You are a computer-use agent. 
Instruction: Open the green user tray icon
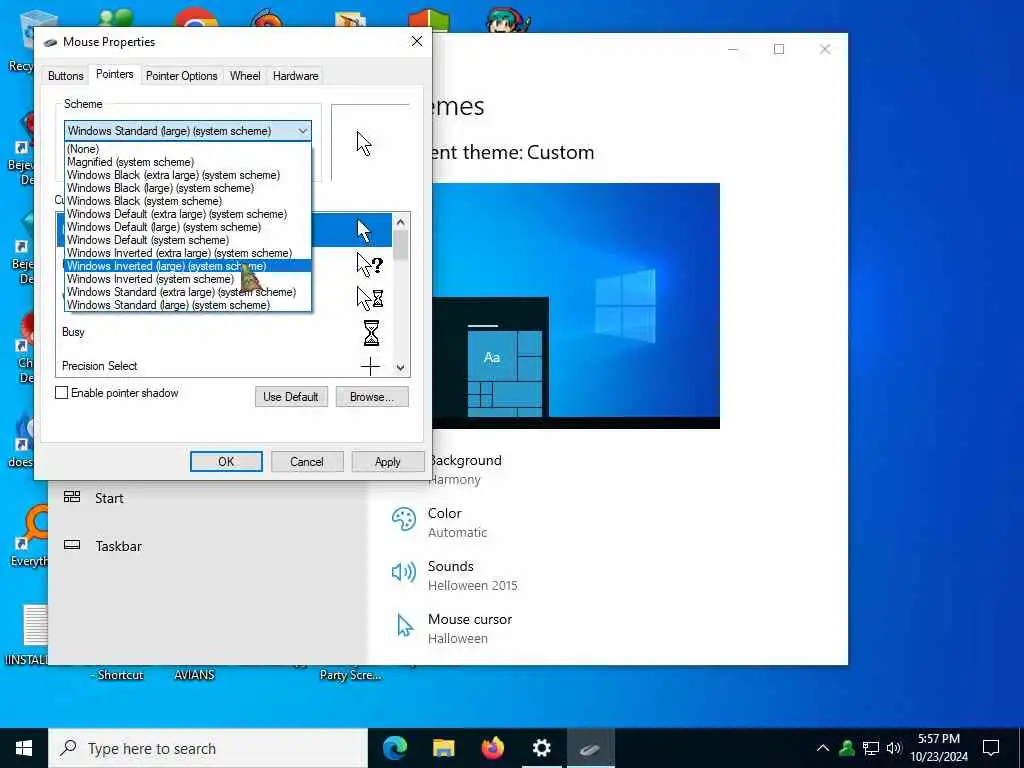coord(847,748)
